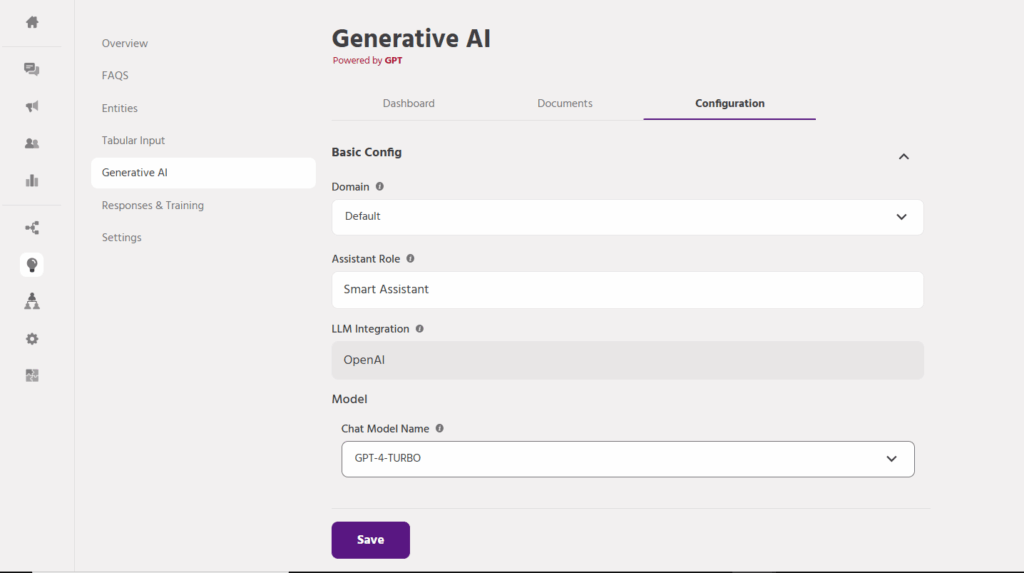Open the users icon in sidebar

point(31,144)
